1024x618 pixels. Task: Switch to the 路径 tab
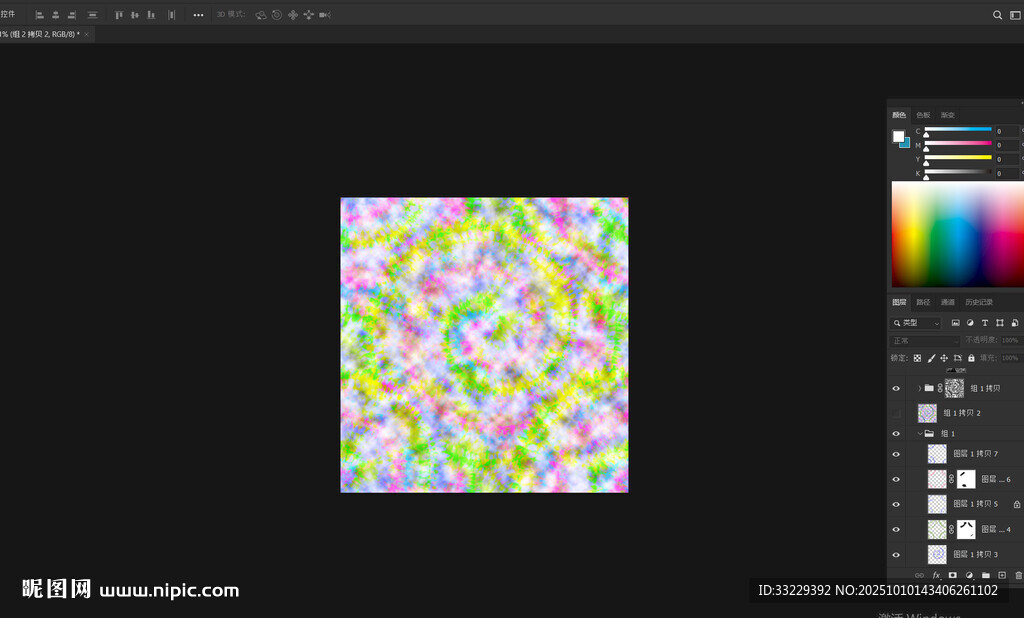pyautogui.click(x=923, y=302)
